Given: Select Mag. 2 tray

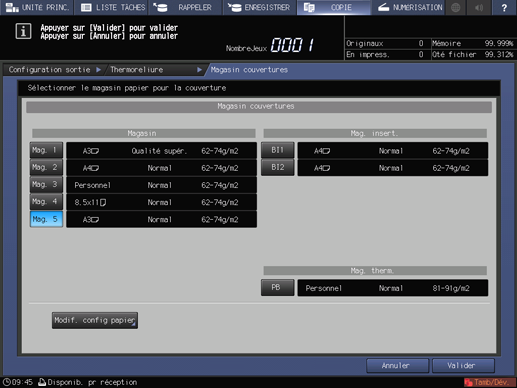Looking at the screenshot, I should (x=46, y=168).
